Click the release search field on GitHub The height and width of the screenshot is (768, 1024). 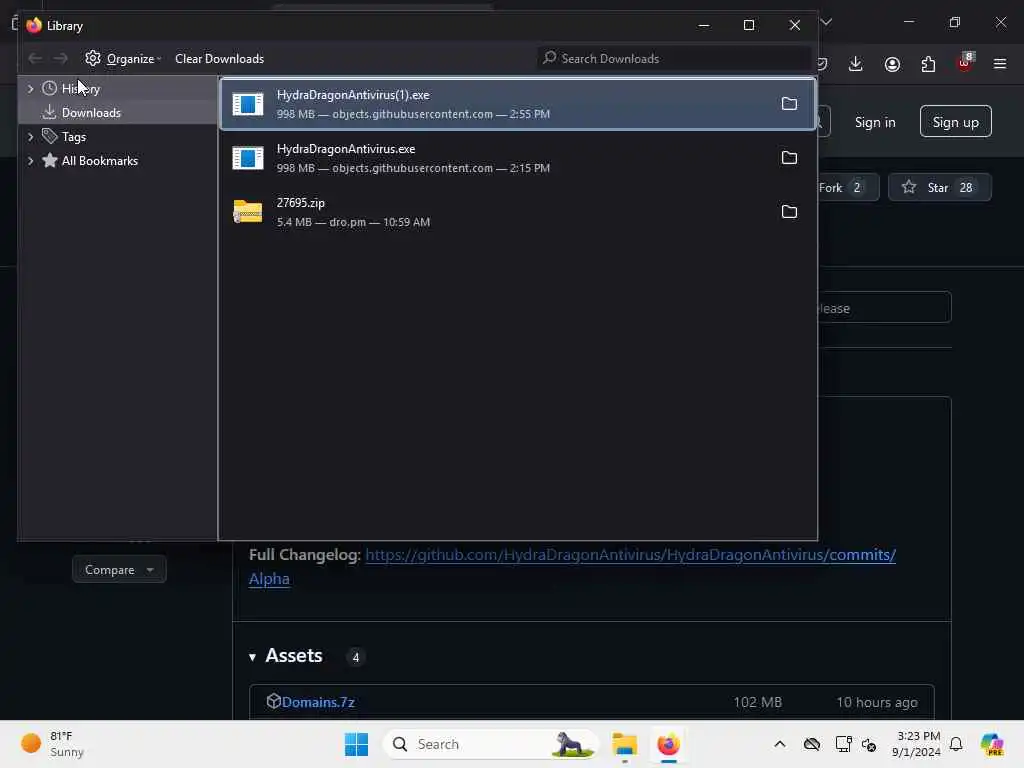(x=884, y=308)
